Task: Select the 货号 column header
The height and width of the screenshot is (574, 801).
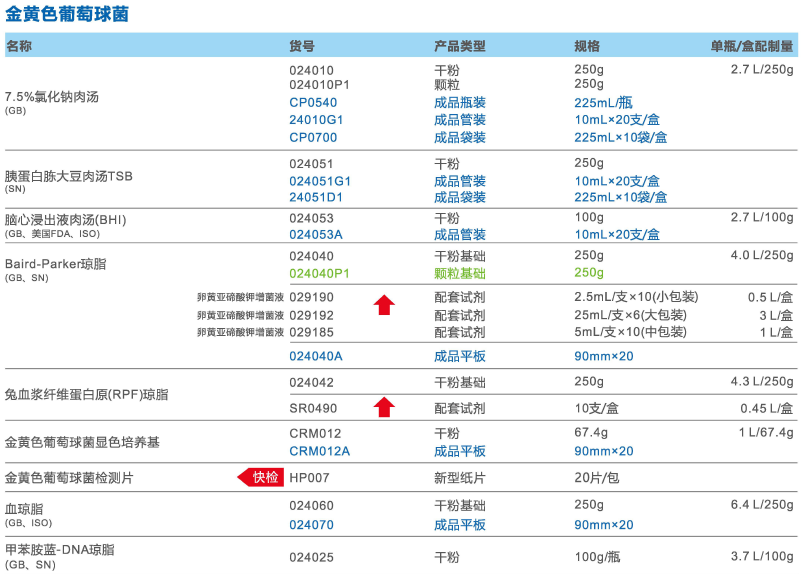Action: coord(302,46)
